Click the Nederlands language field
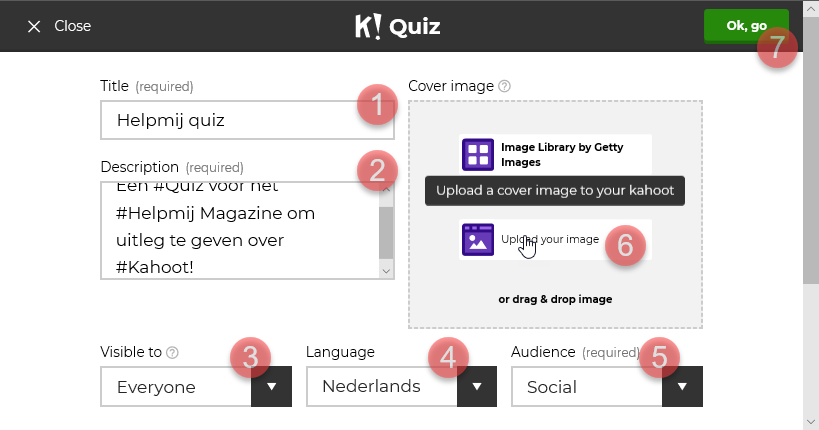Viewport: 819px width, 430px height. (x=382, y=387)
